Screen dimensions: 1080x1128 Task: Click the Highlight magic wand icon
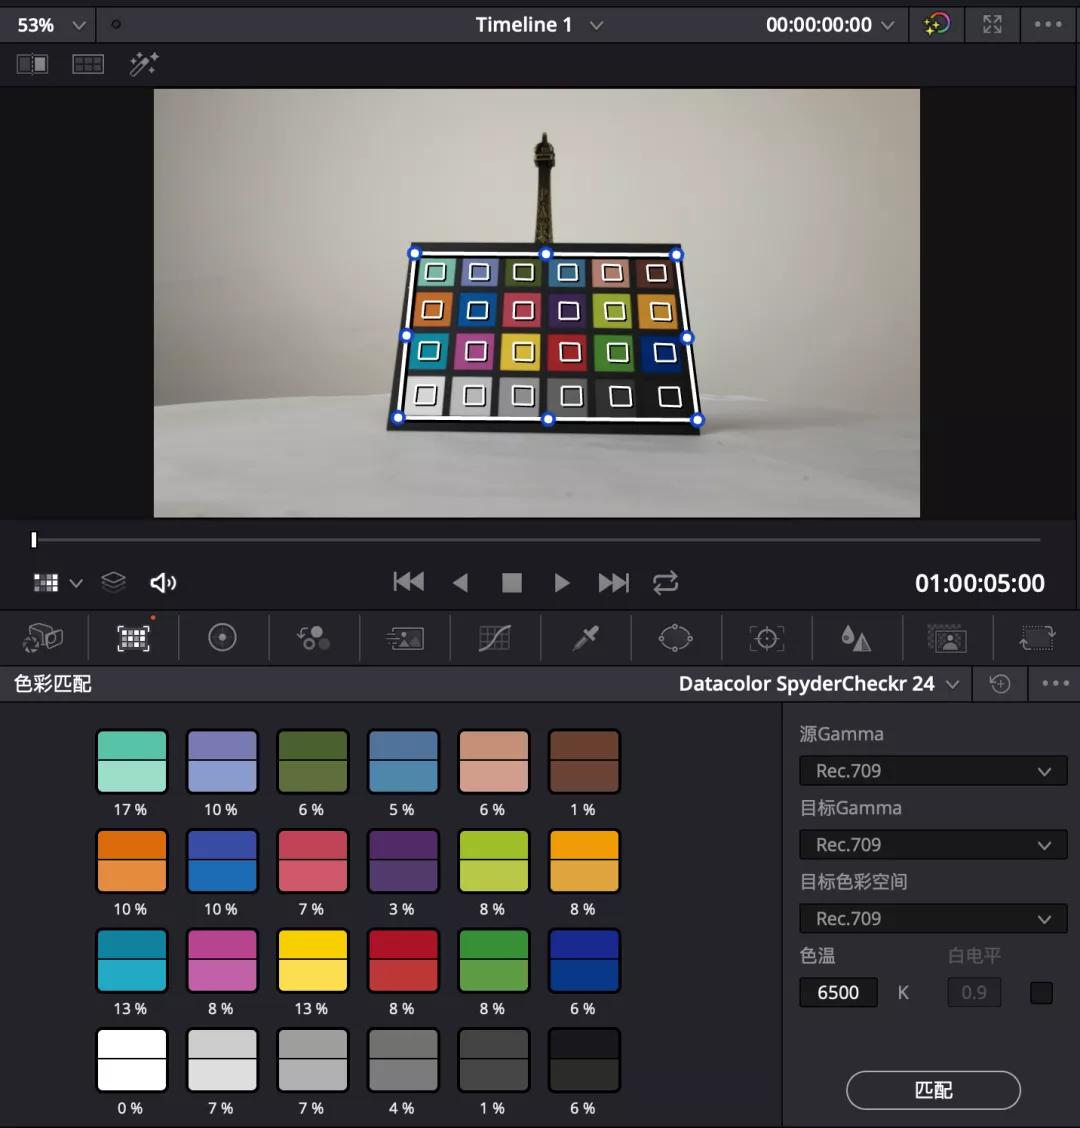point(144,65)
